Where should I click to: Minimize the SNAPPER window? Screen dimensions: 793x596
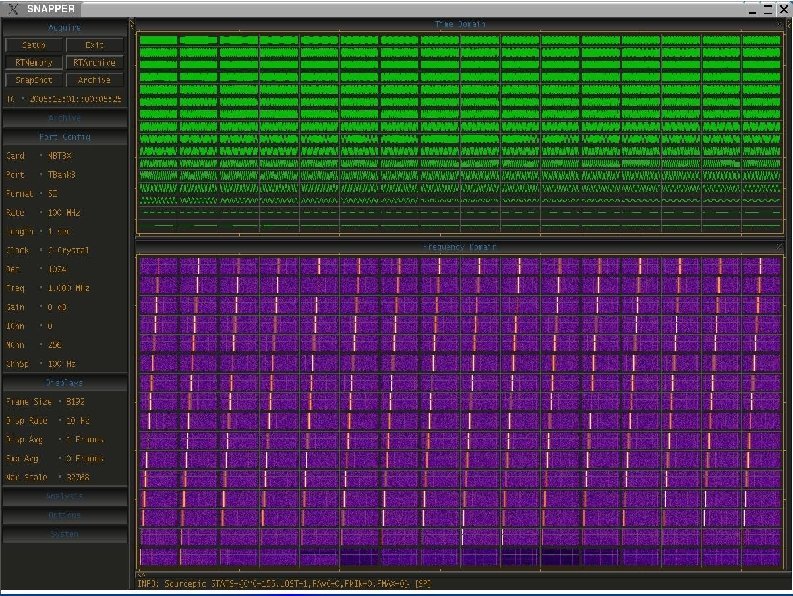pos(753,10)
